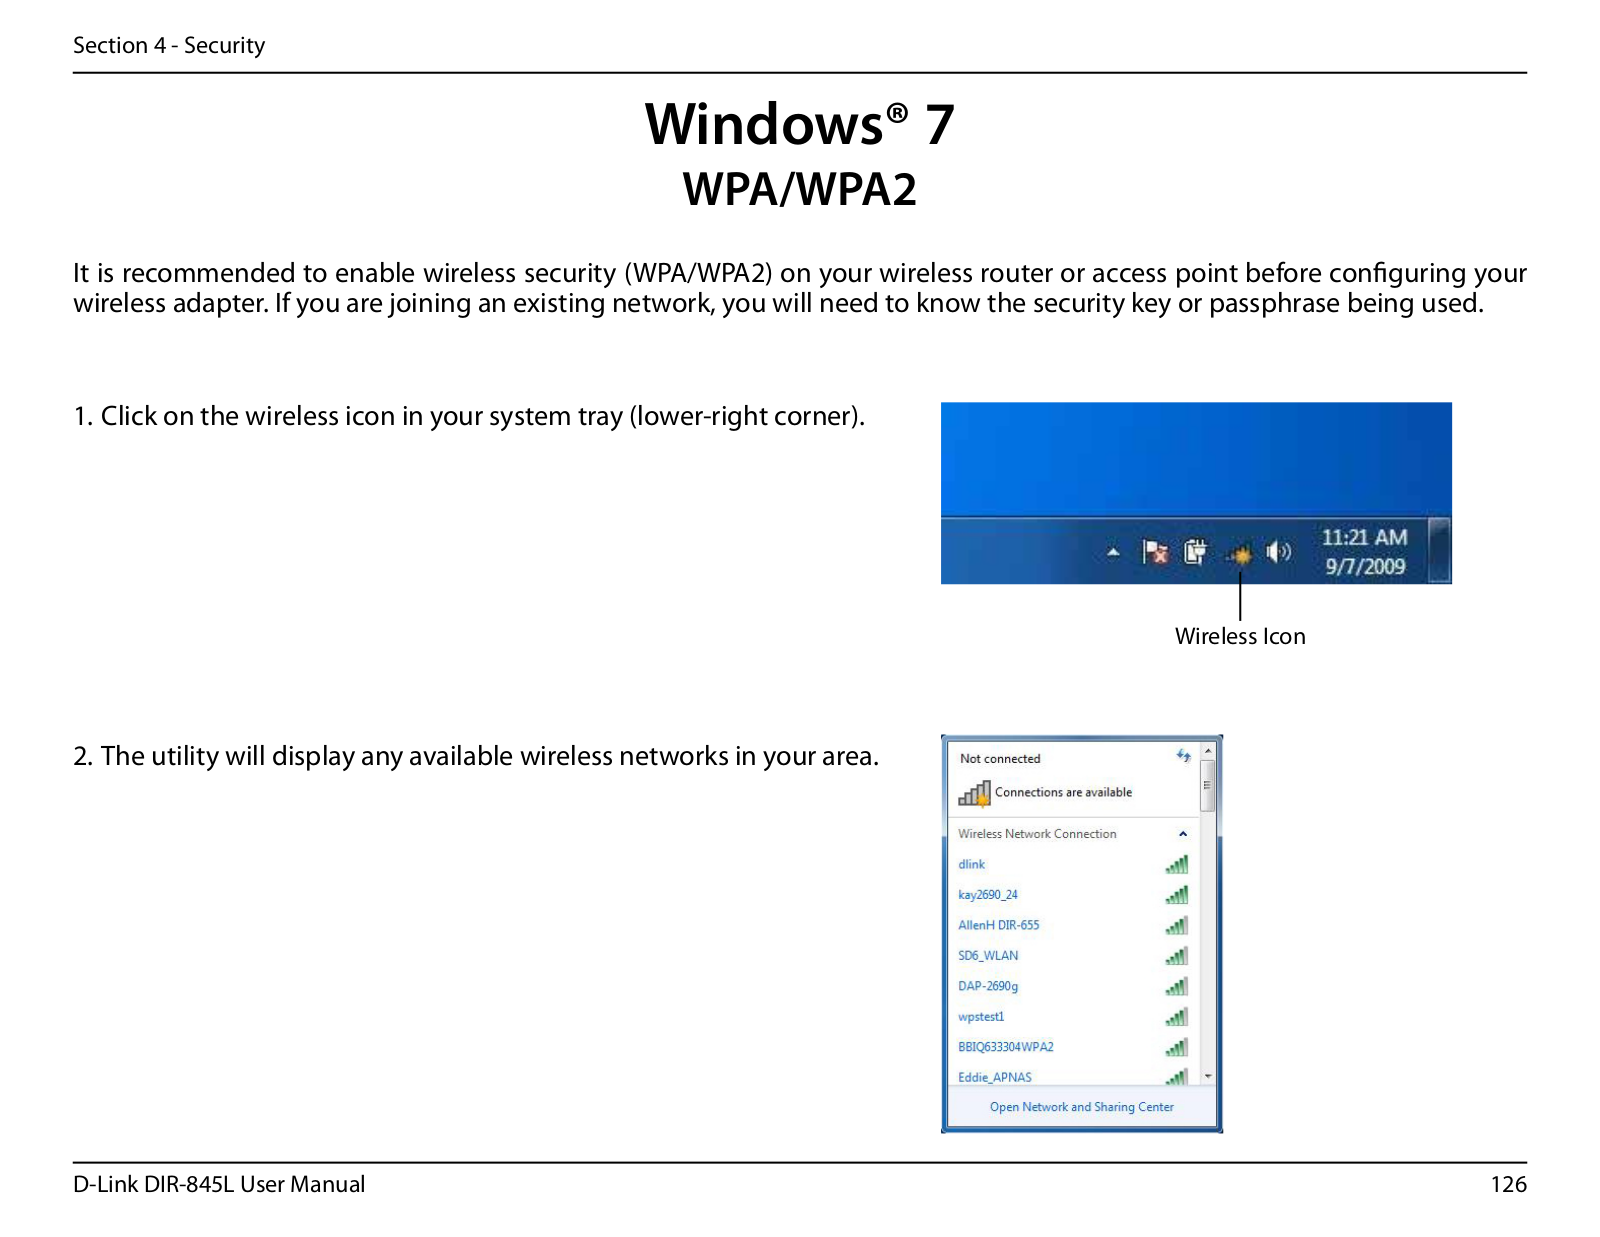
Task: Click signal strength icon for kay2690_24
Action: click(x=1177, y=895)
